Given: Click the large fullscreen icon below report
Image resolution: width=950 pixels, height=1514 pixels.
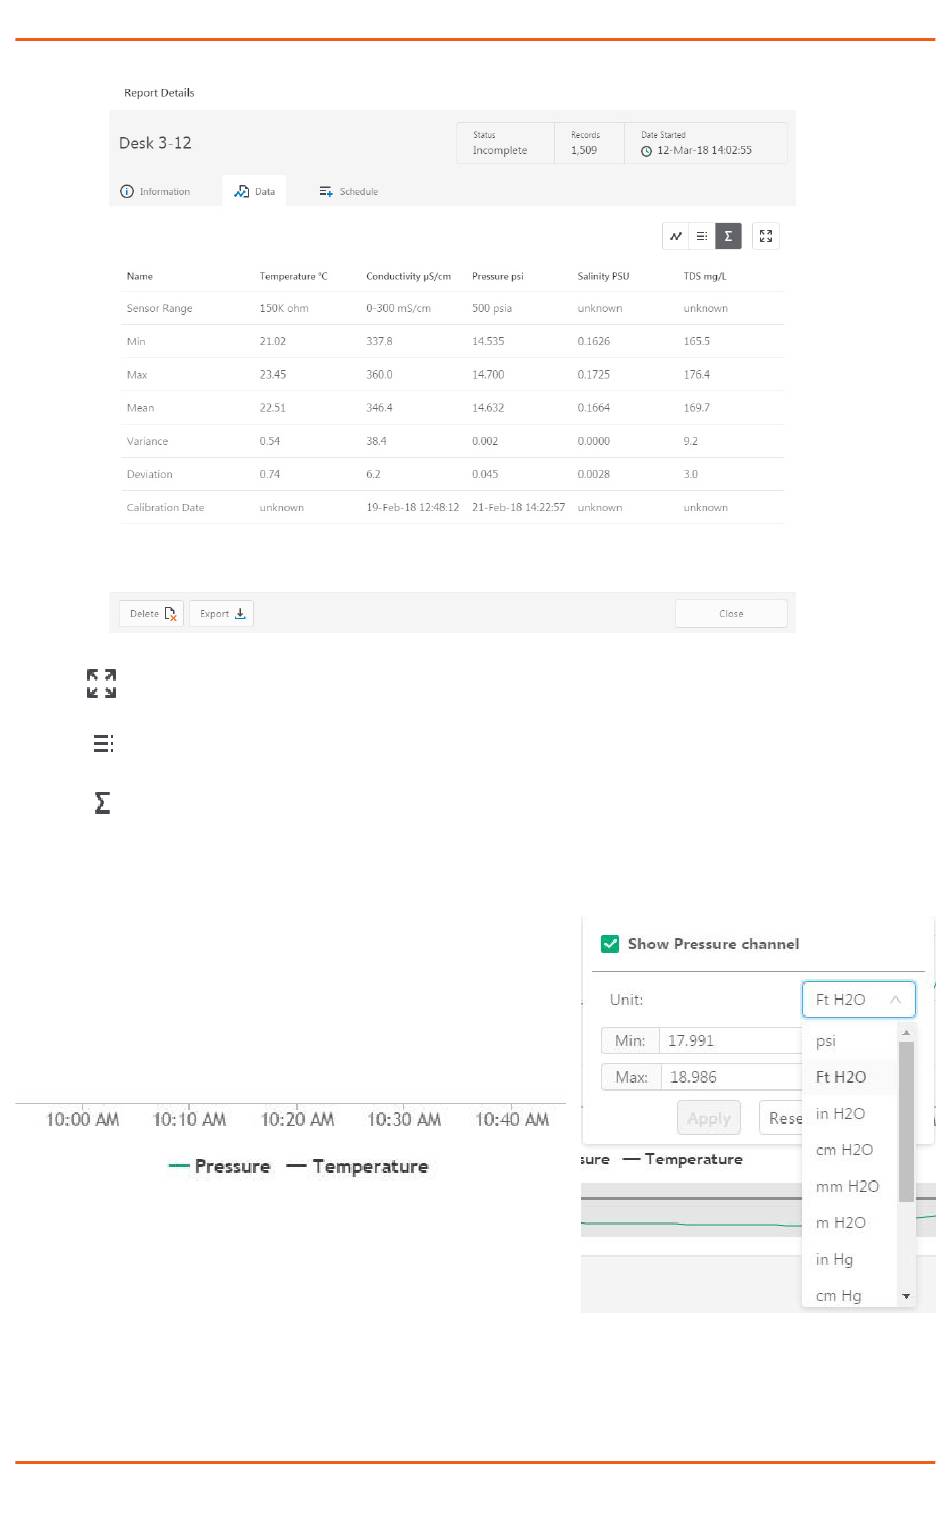Looking at the screenshot, I should (x=101, y=684).
